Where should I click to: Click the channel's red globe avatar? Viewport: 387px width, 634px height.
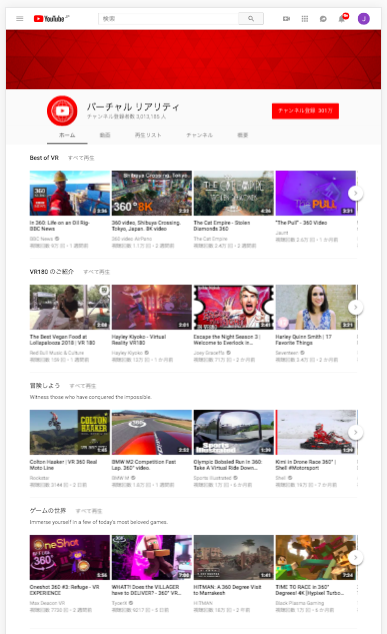62,111
